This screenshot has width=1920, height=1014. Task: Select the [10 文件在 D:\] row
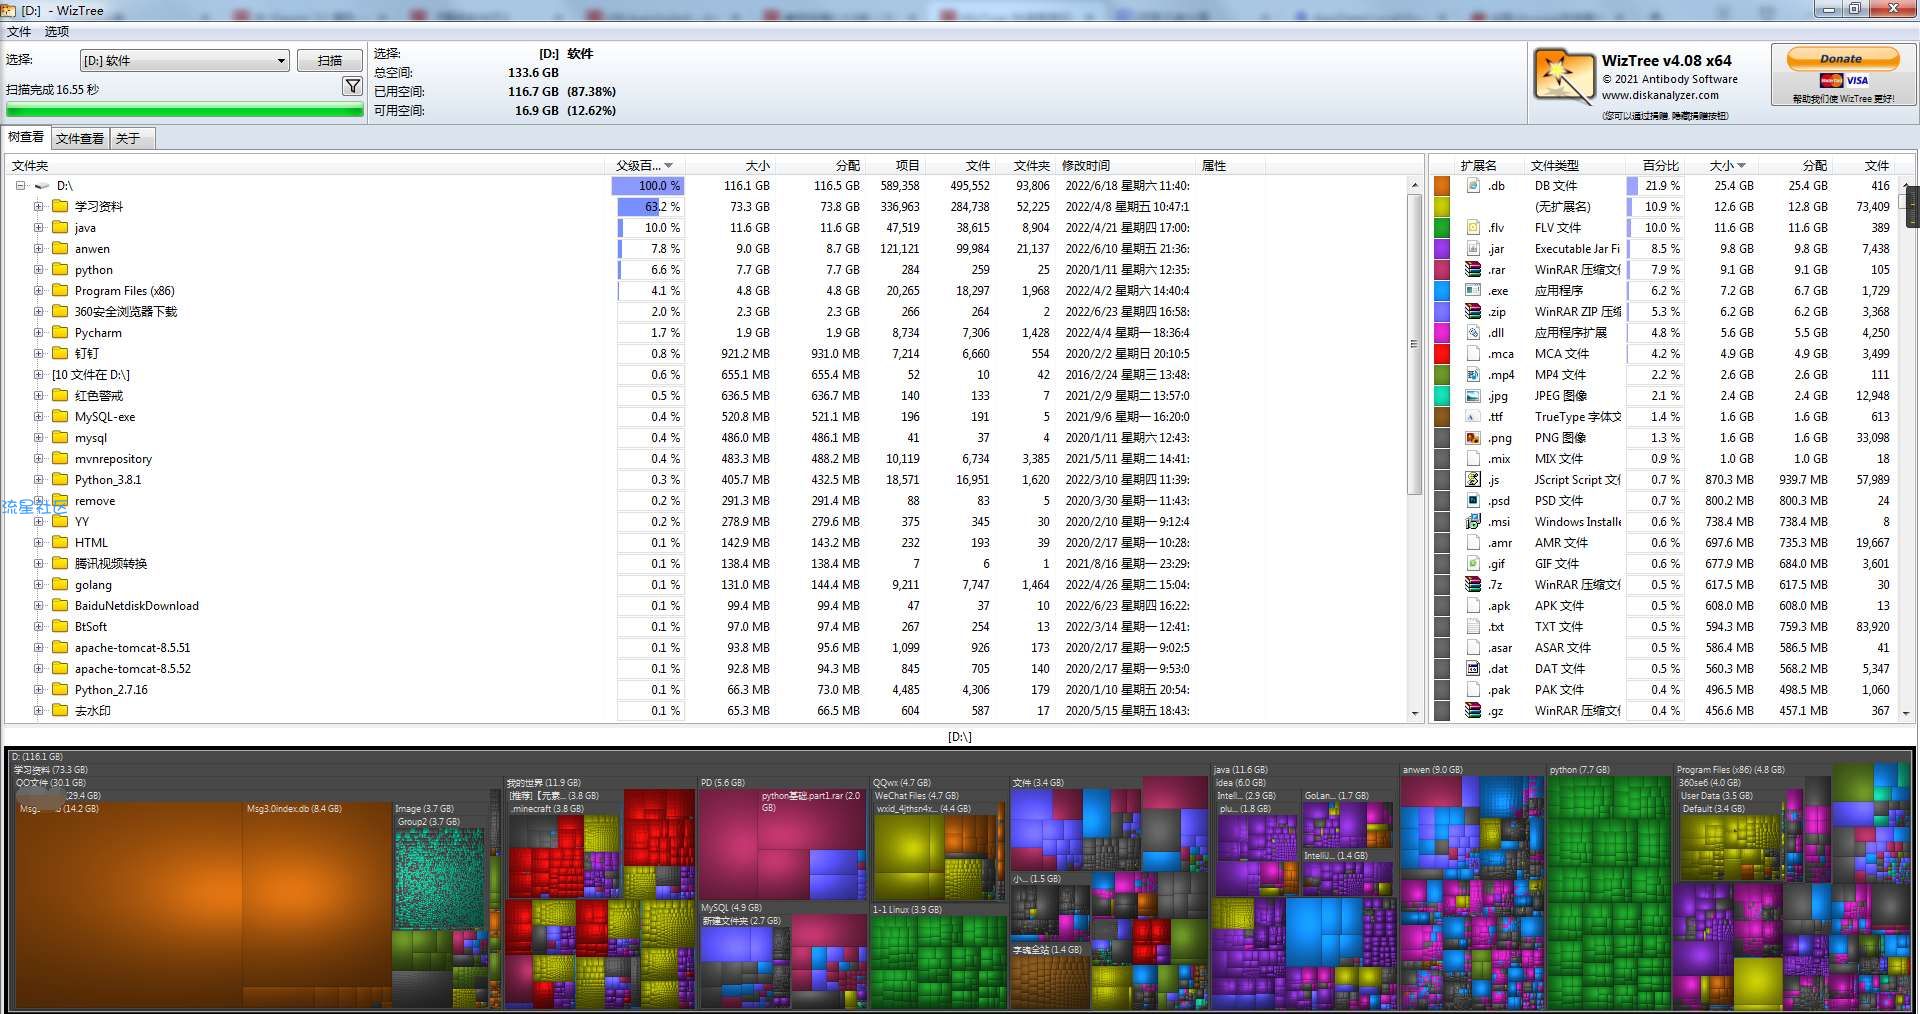coord(90,375)
